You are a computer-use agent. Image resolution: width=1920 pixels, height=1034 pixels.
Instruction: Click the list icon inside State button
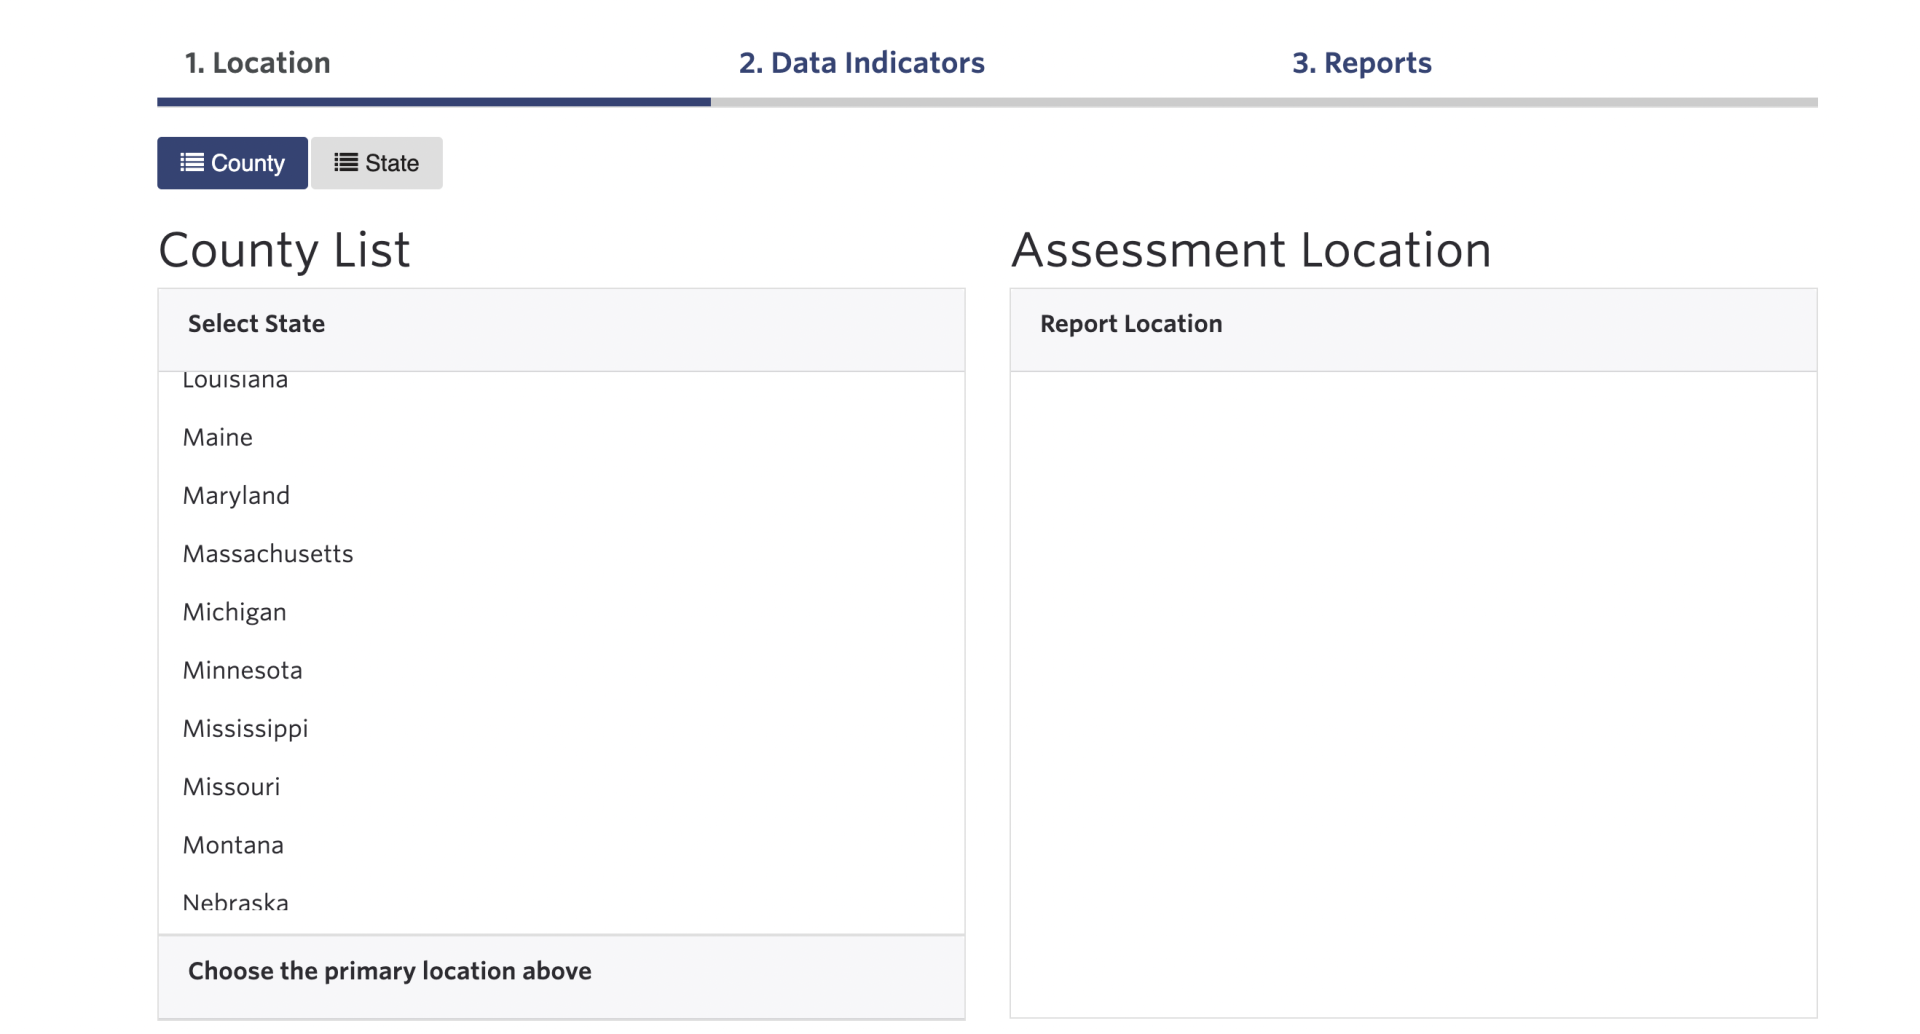[344, 162]
